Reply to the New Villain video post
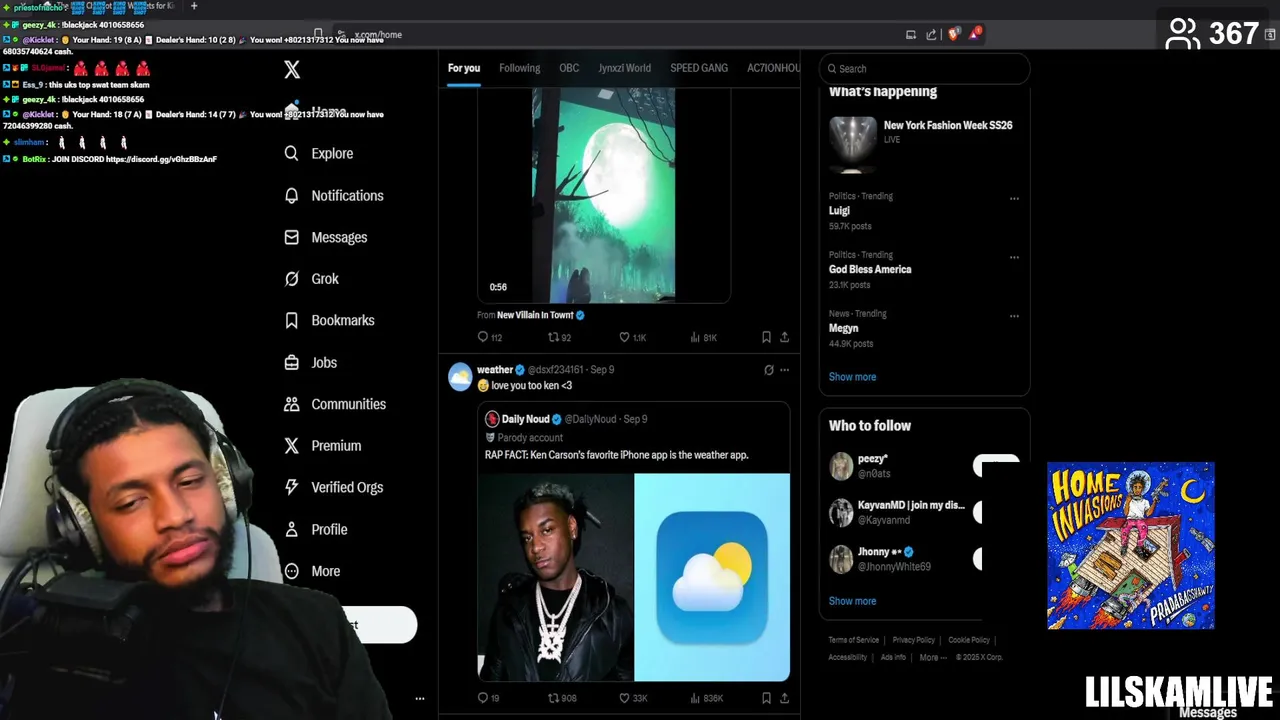This screenshot has height=720, width=1280. coord(489,338)
